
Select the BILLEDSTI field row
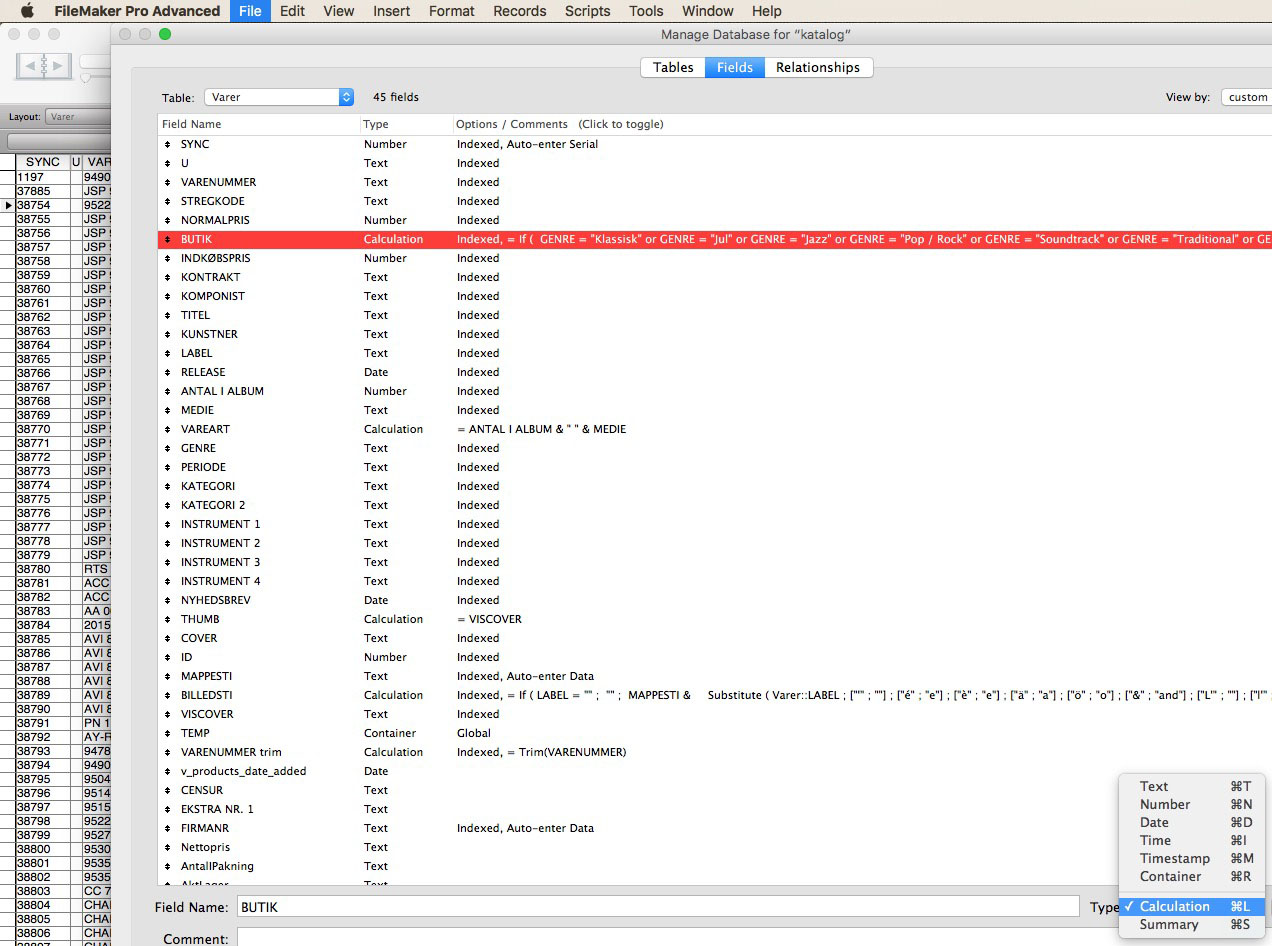point(715,695)
